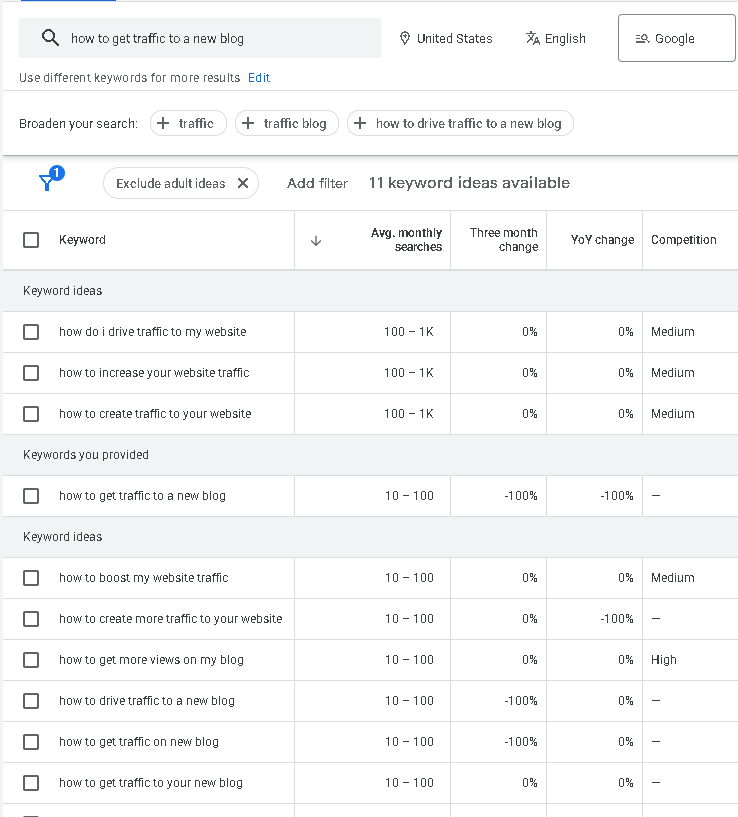Check 'how to create traffic to your website' row

point(31,414)
